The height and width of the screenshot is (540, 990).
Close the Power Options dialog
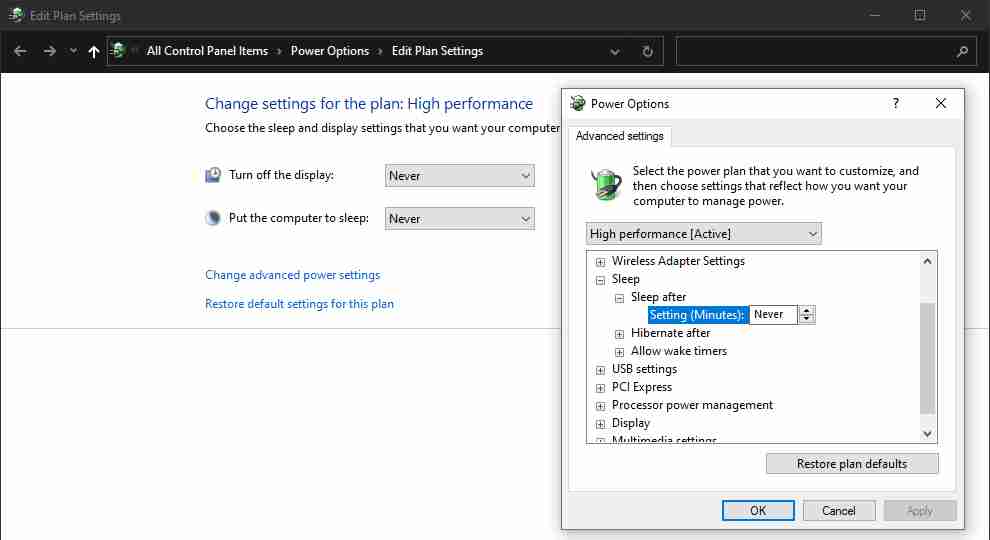tap(941, 103)
